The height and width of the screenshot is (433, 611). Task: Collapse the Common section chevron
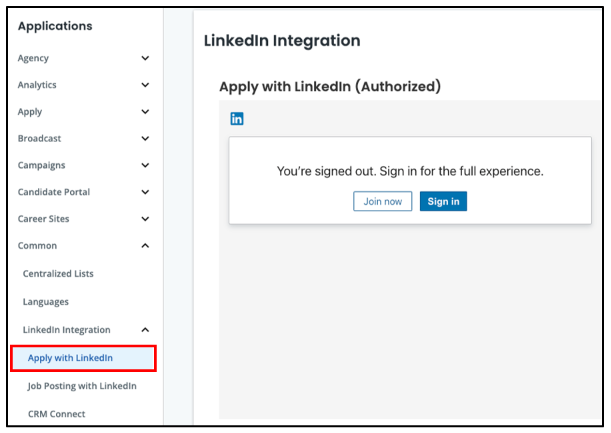click(x=145, y=246)
